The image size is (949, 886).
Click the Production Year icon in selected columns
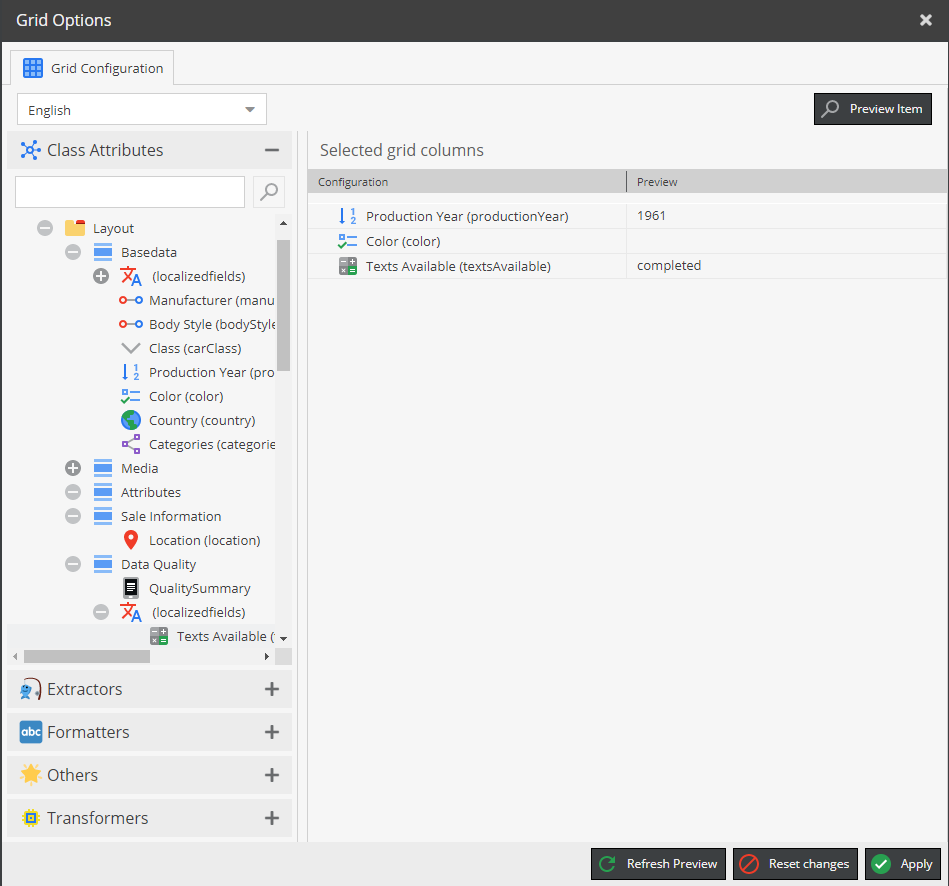coord(347,216)
